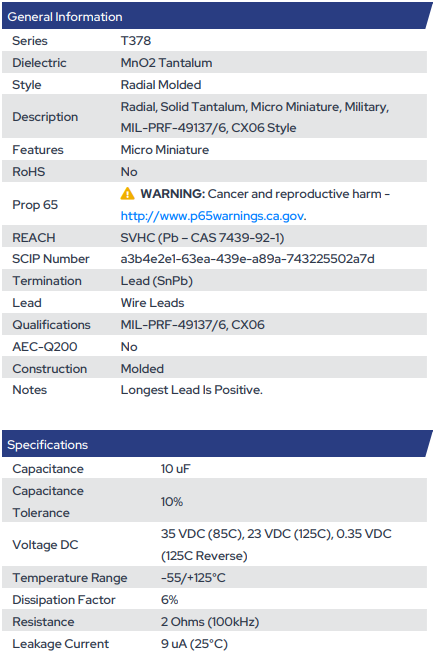This screenshot has height=659, width=433.
Task: Select the Longest Lead Is Positive note
Action: click(x=192, y=390)
